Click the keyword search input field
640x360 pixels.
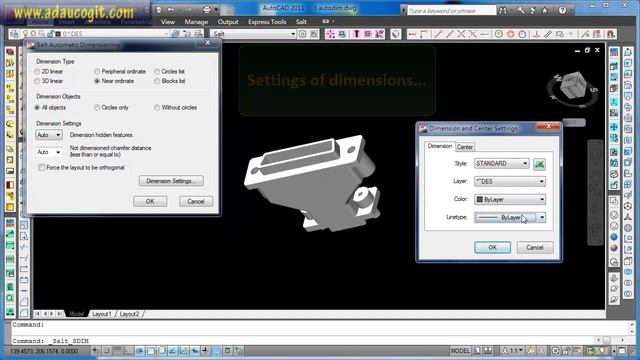pyautogui.click(x=451, y=11)
